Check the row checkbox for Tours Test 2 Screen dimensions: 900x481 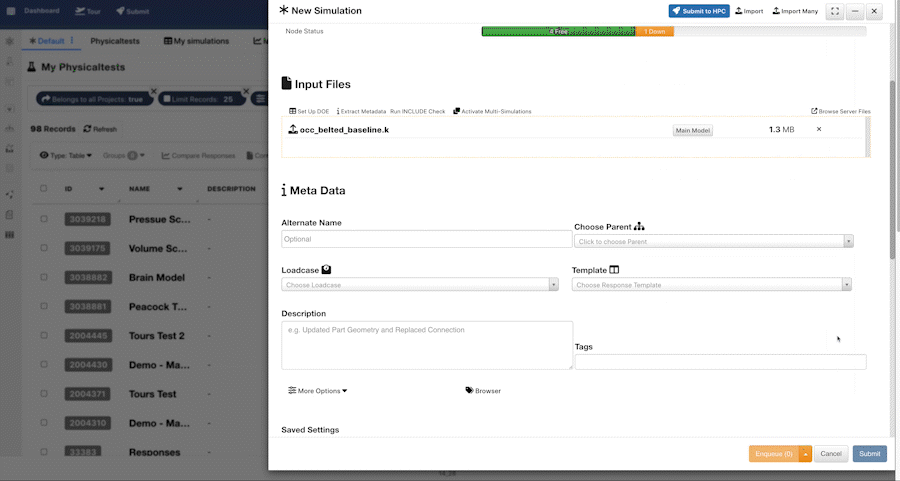pos(44,335)
